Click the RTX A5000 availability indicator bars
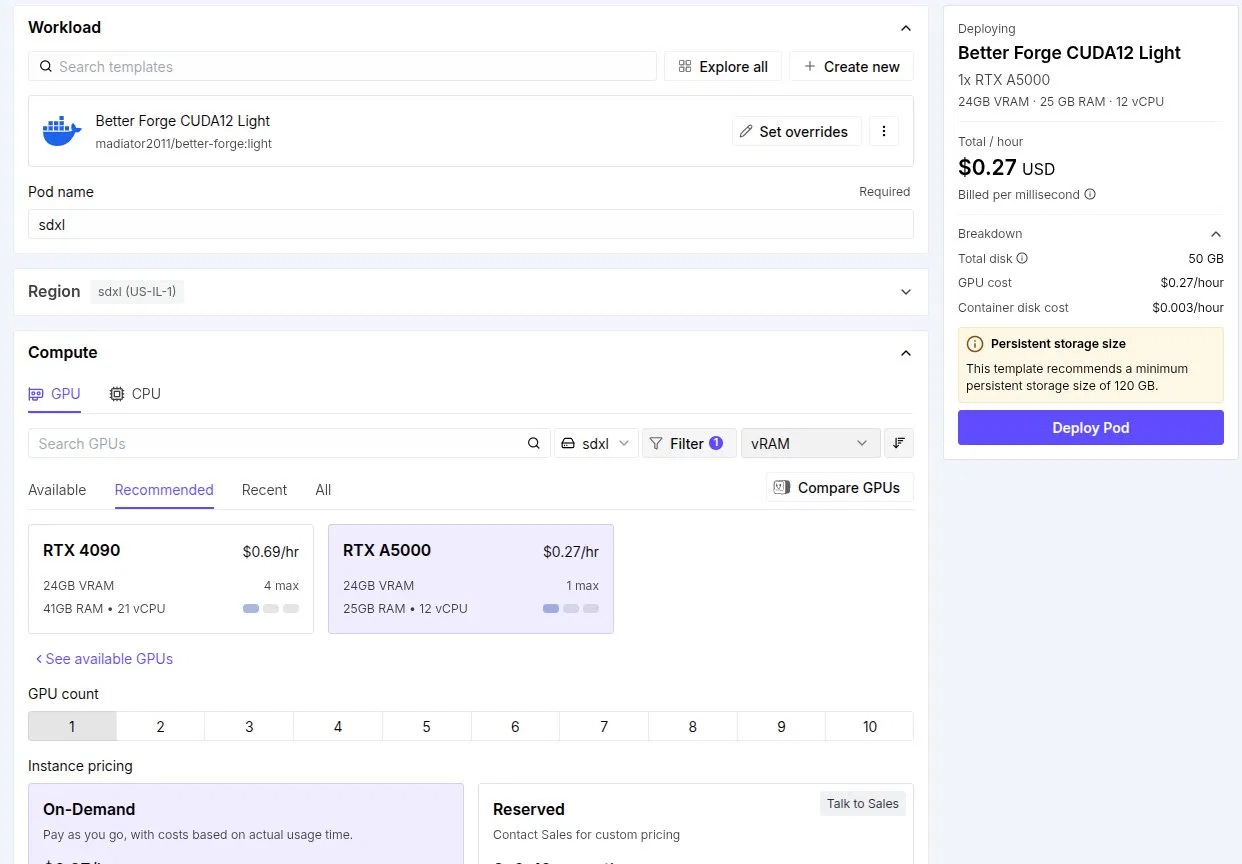This screenshot has width=1242, height=864. click(571, 608)
